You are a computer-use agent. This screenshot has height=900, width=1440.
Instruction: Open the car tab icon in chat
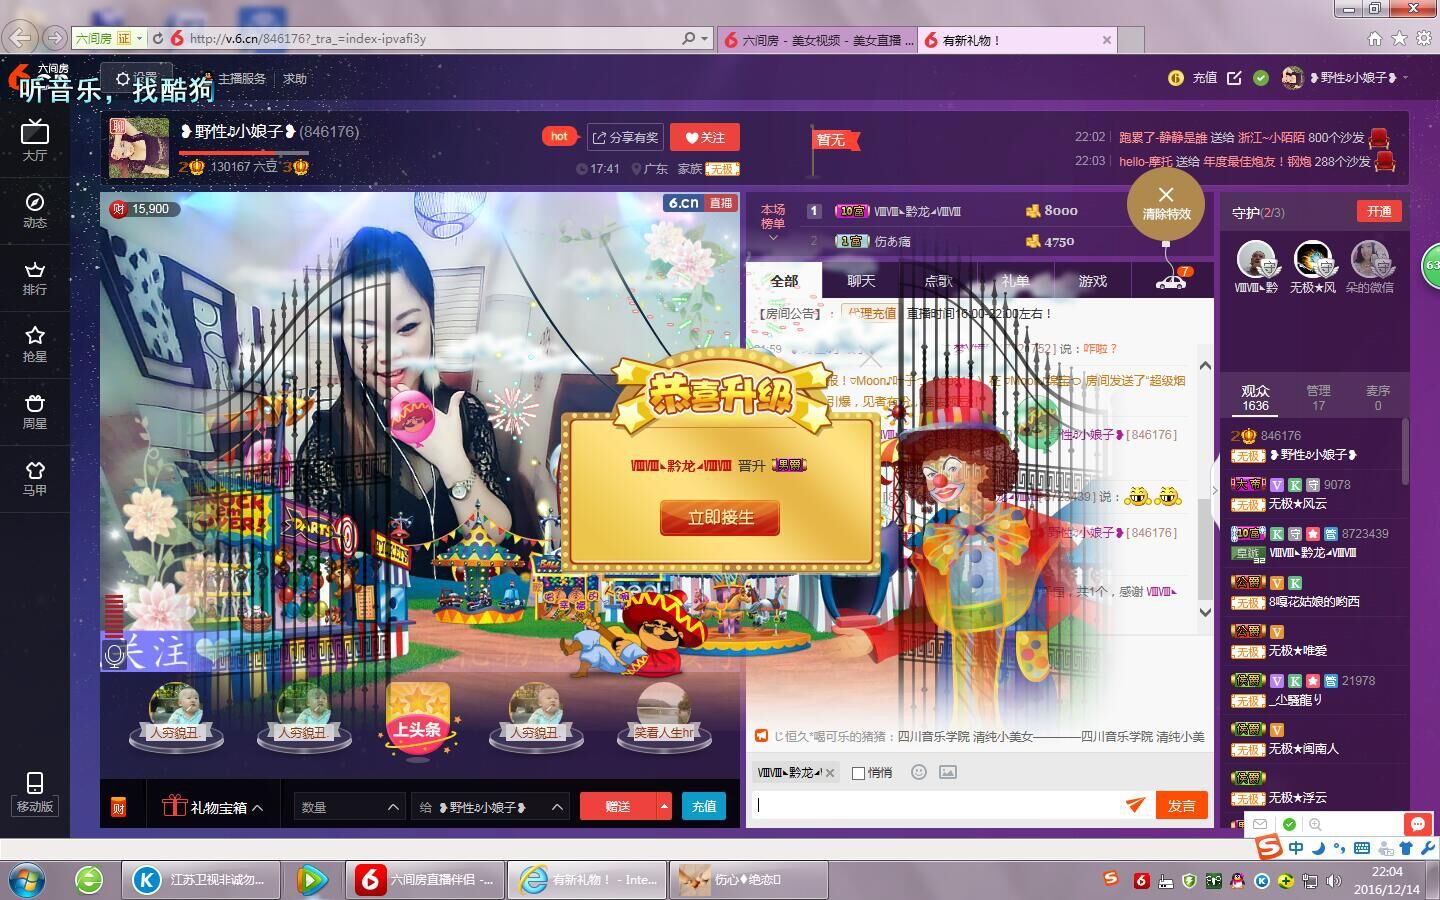pyautogui.click(x=1171, y=280)
